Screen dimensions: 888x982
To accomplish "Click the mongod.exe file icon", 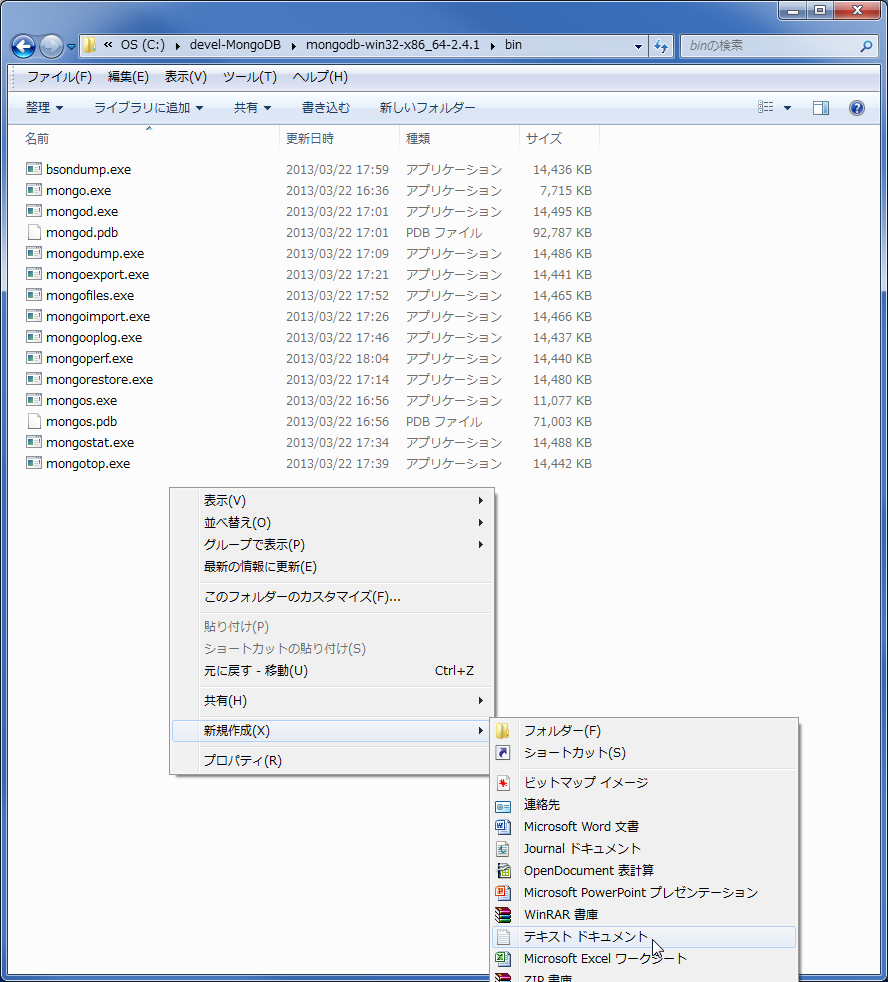I will pyautogui.click(x=34, y=211).
